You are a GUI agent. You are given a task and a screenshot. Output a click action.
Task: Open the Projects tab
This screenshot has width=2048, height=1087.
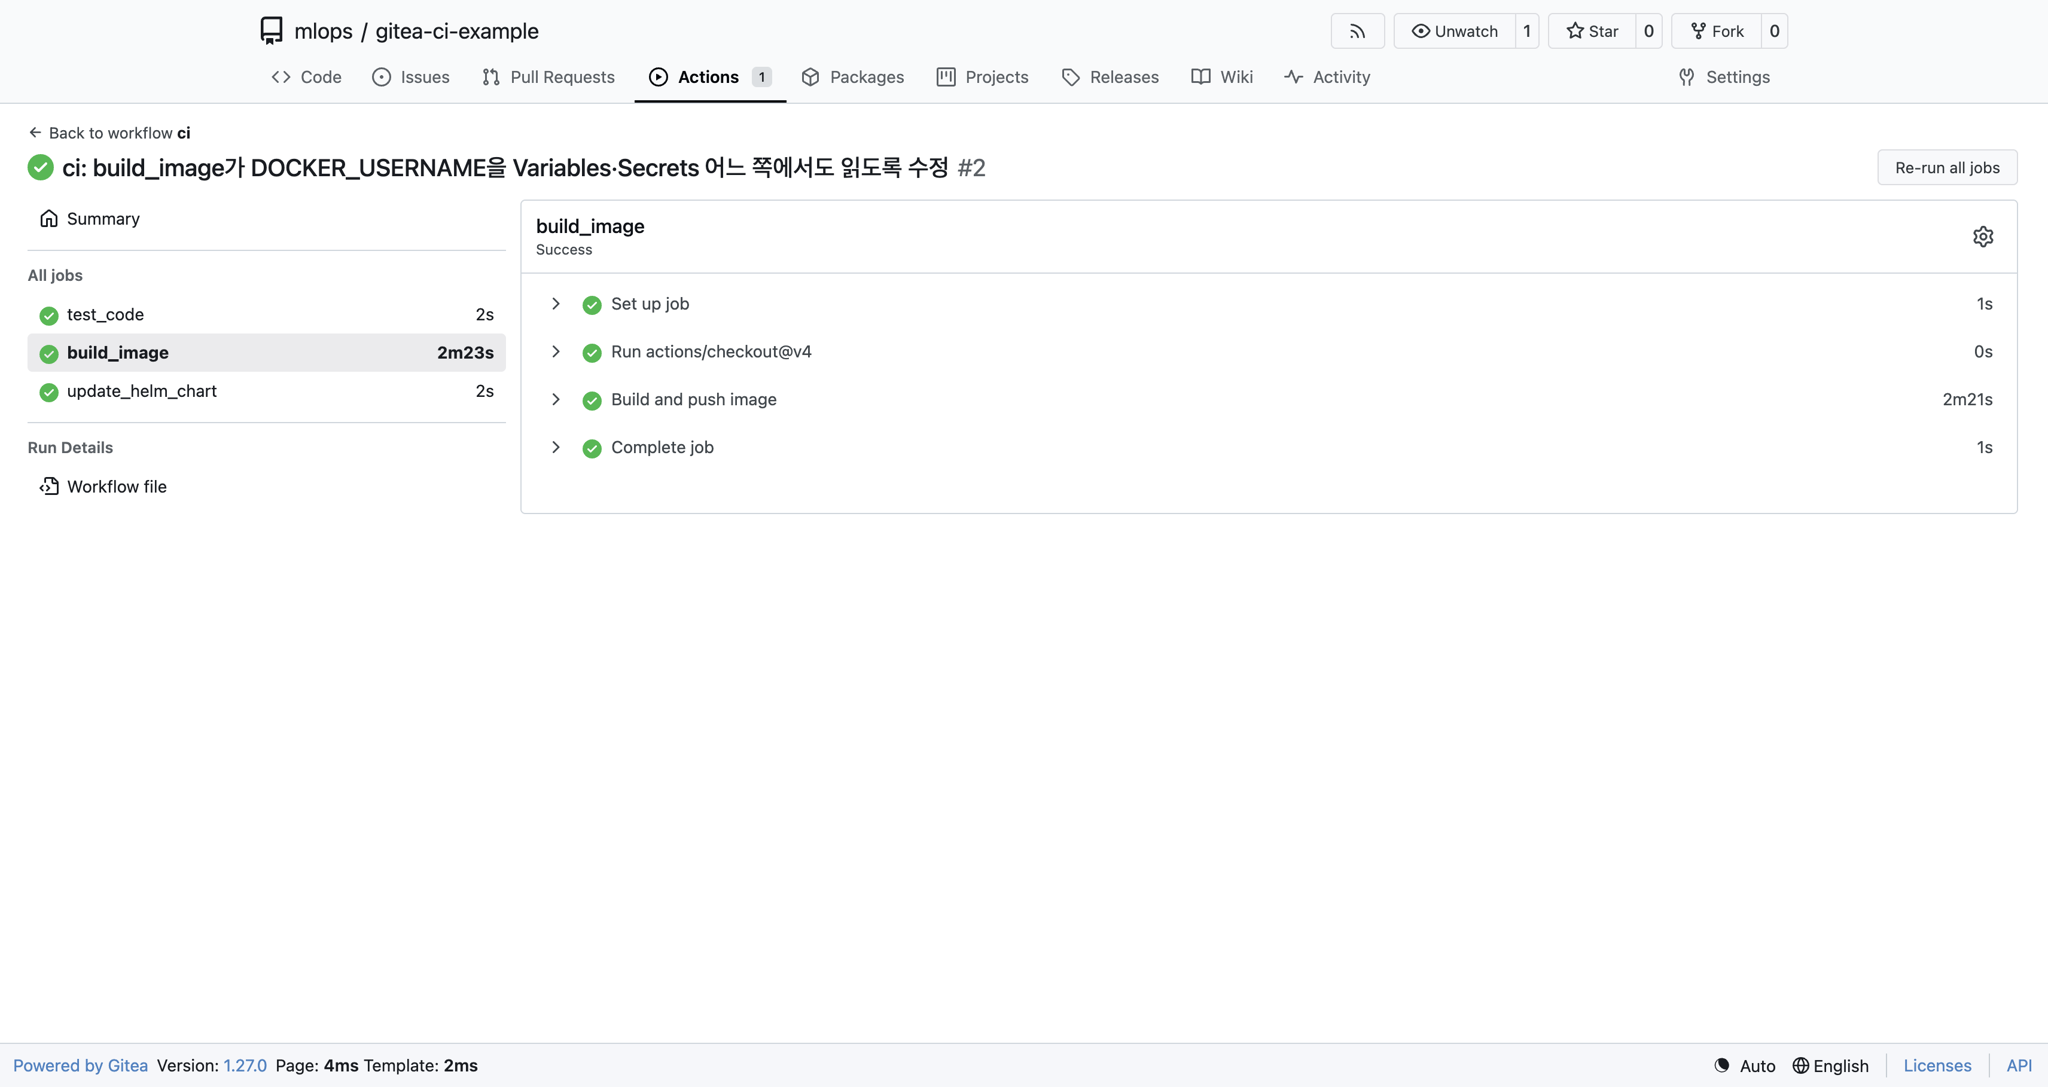[x=982, y=77]
